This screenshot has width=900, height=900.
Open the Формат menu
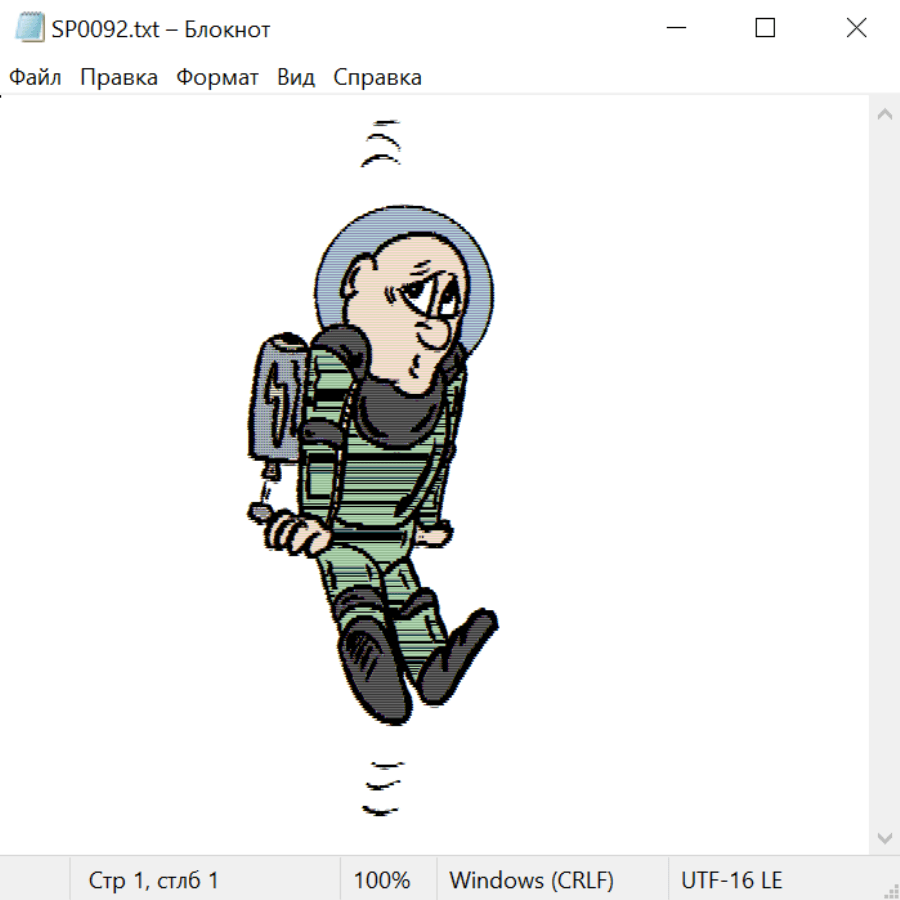[217, 78]
